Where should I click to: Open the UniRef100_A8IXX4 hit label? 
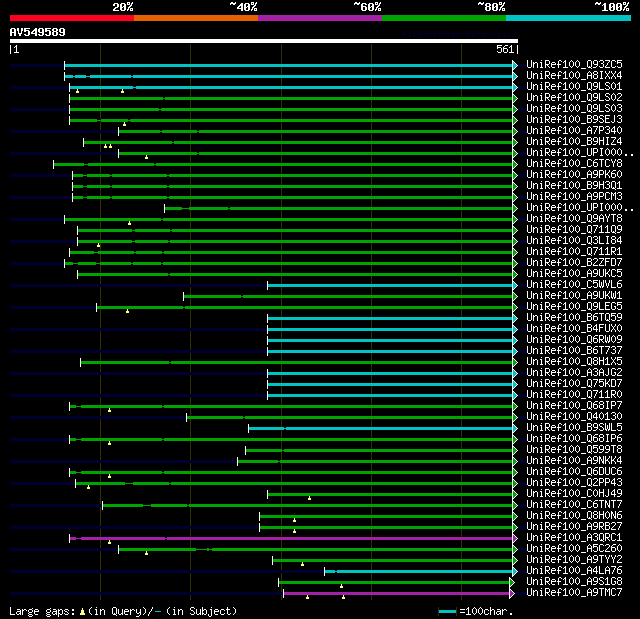click(574, 75)
